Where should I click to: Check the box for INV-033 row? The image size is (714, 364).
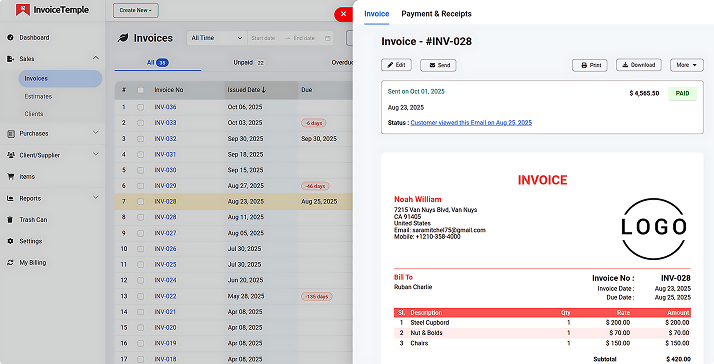tap(140, 123)
